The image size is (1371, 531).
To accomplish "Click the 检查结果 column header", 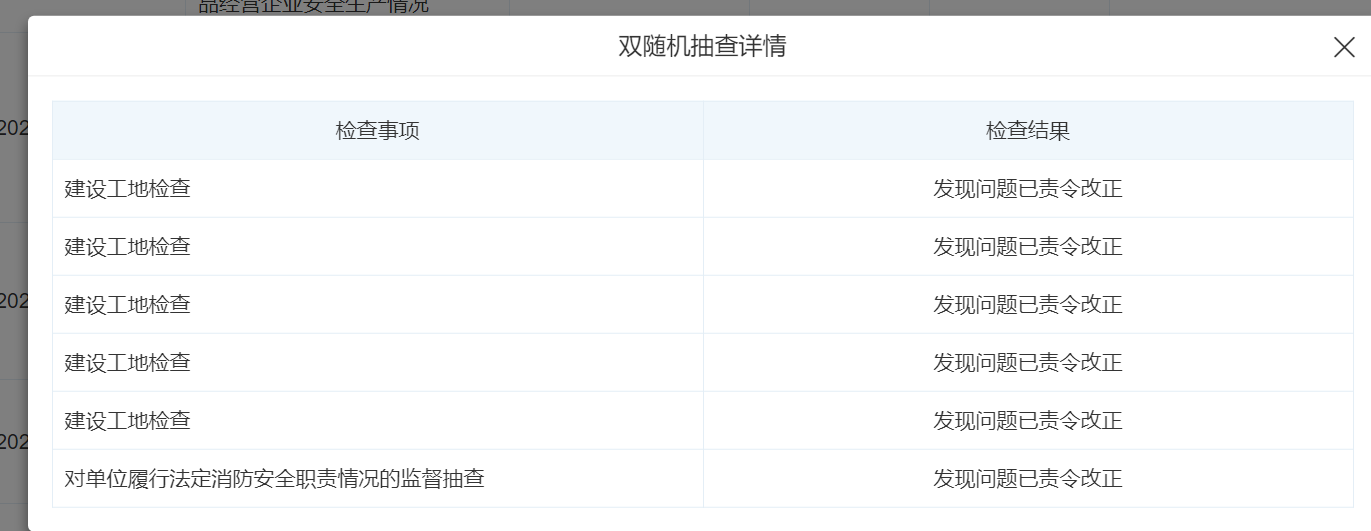I will (1028, 131).
